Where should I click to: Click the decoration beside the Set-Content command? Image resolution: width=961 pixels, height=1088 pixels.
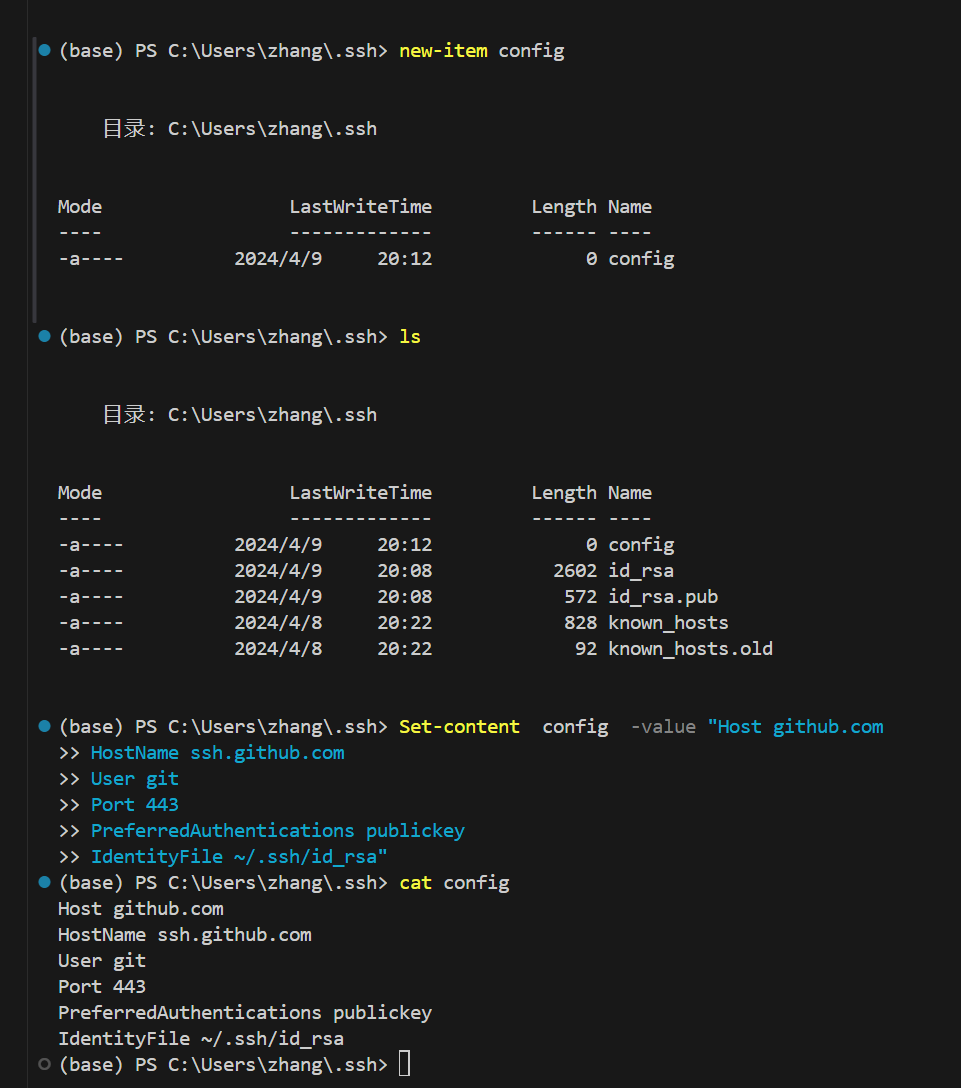43,726
